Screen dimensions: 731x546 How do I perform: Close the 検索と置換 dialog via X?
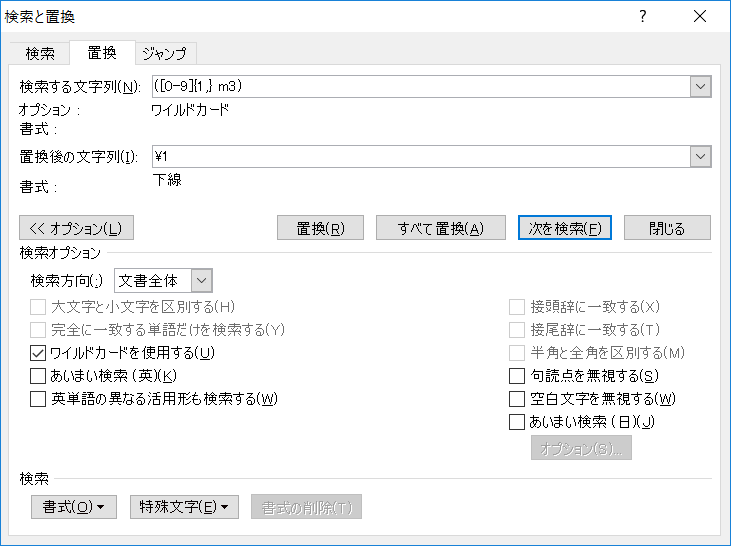click(700, 16)
